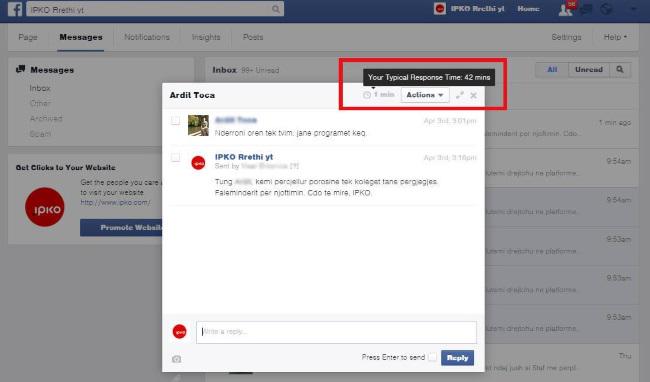
Task: Toggle the Press Enter to send checkbox
Action: [432, 357]
